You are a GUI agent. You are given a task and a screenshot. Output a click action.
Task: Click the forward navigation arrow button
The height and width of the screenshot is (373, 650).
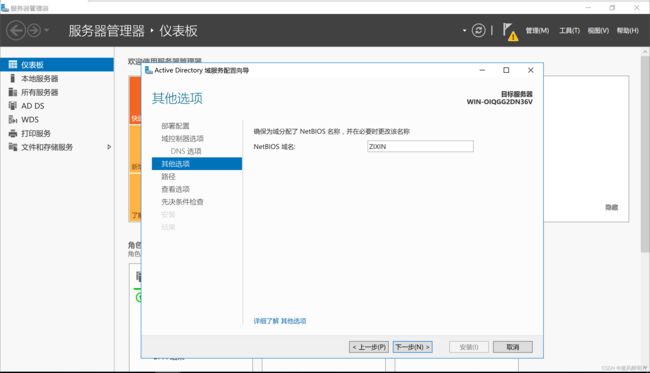point(34,31)
